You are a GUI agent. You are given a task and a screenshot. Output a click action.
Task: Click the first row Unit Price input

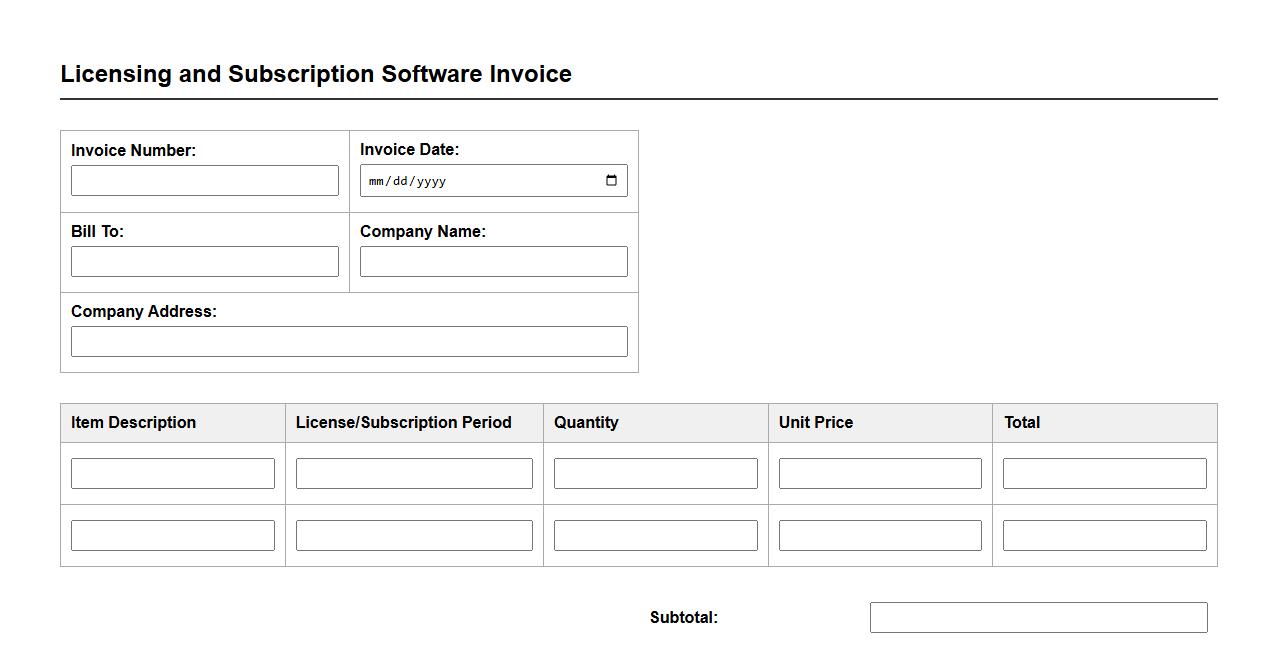[x=880, y=474]
